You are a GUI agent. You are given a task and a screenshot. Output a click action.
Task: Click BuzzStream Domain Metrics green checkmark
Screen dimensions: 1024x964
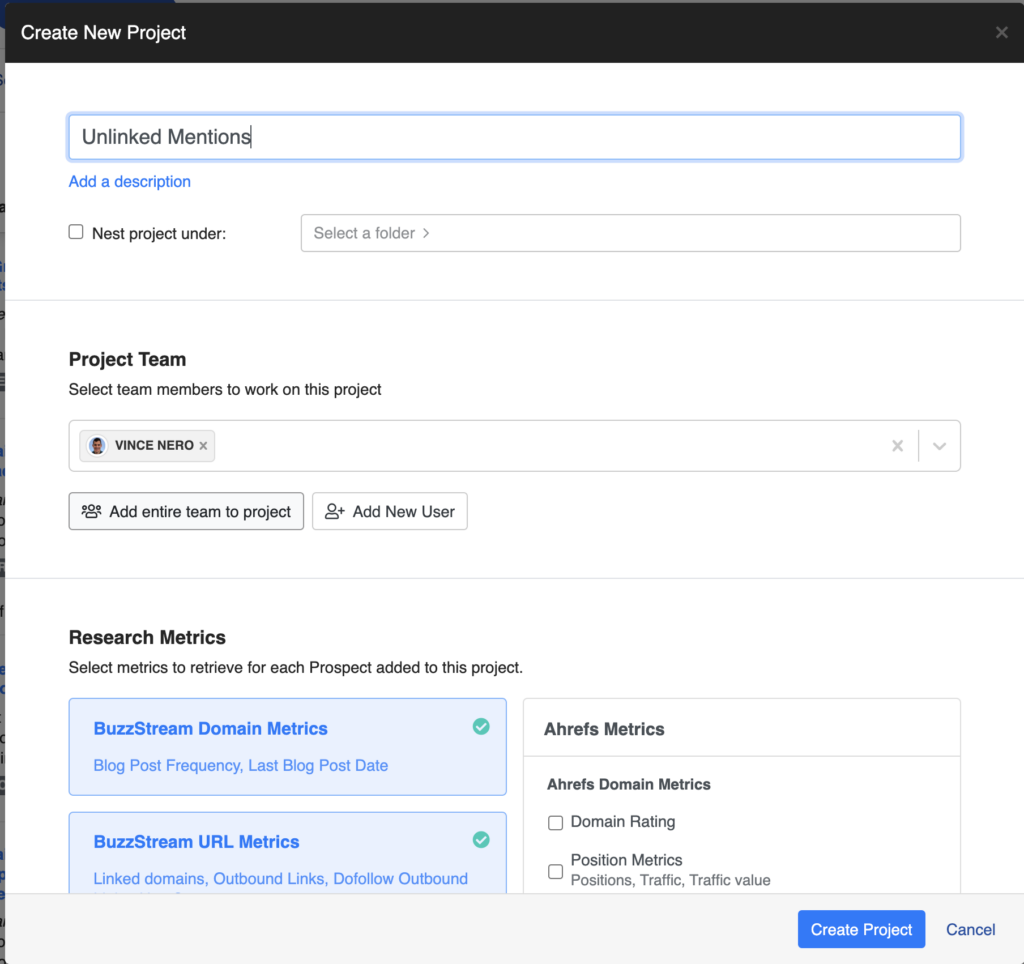click(x=481, y=727)
